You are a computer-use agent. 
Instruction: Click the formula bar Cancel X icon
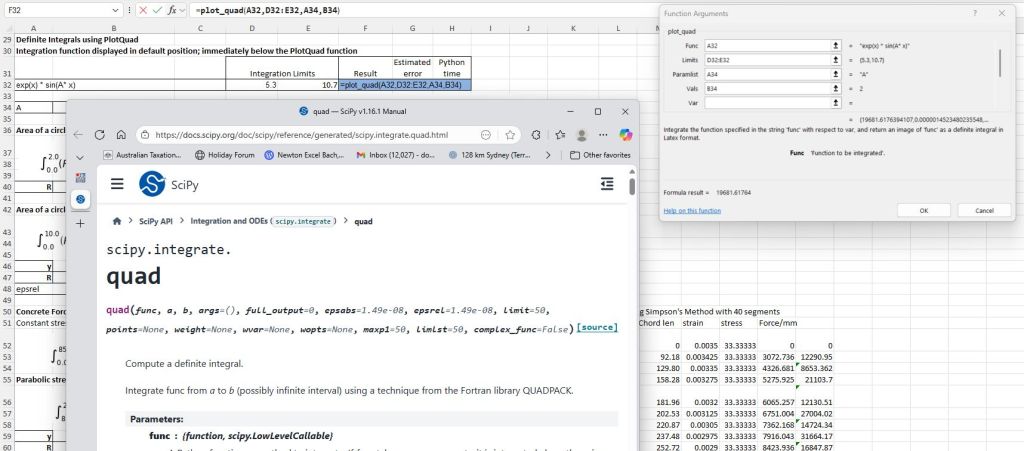point(142,9)
